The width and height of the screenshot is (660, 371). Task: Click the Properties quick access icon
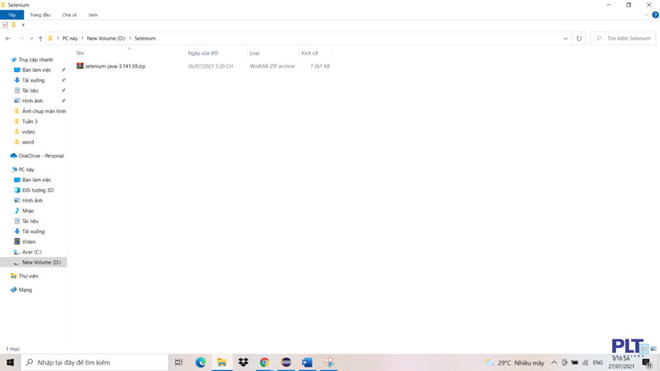pyautogui.click(x=5, y=25)
